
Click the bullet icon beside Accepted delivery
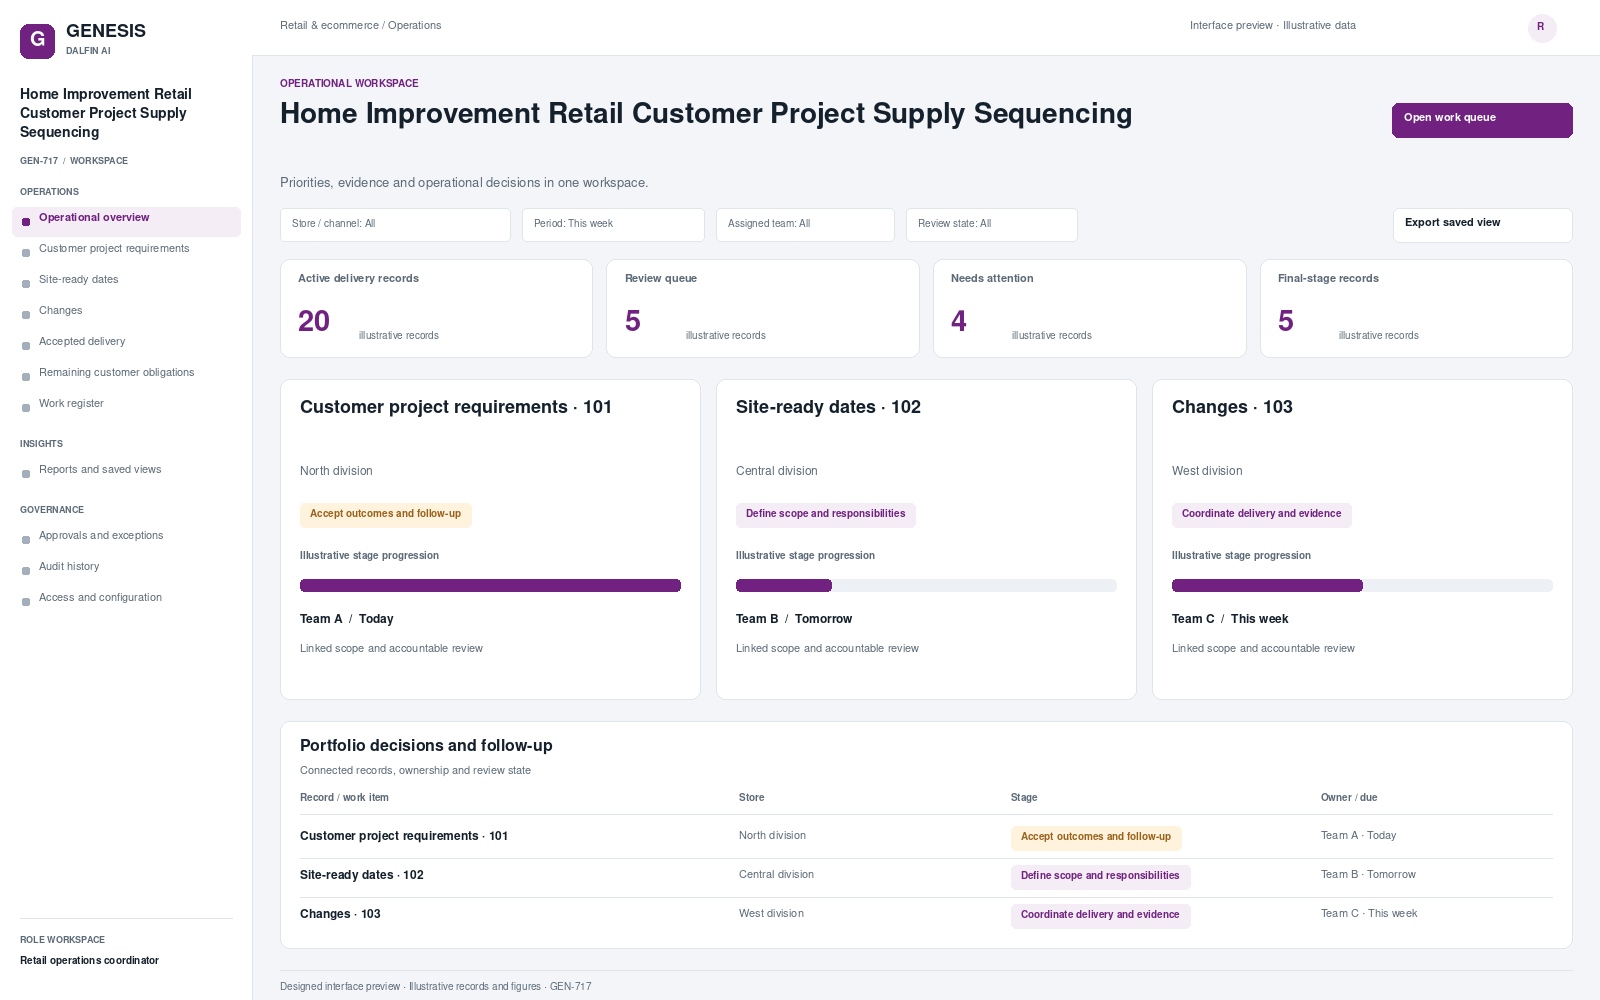(26, 346)
